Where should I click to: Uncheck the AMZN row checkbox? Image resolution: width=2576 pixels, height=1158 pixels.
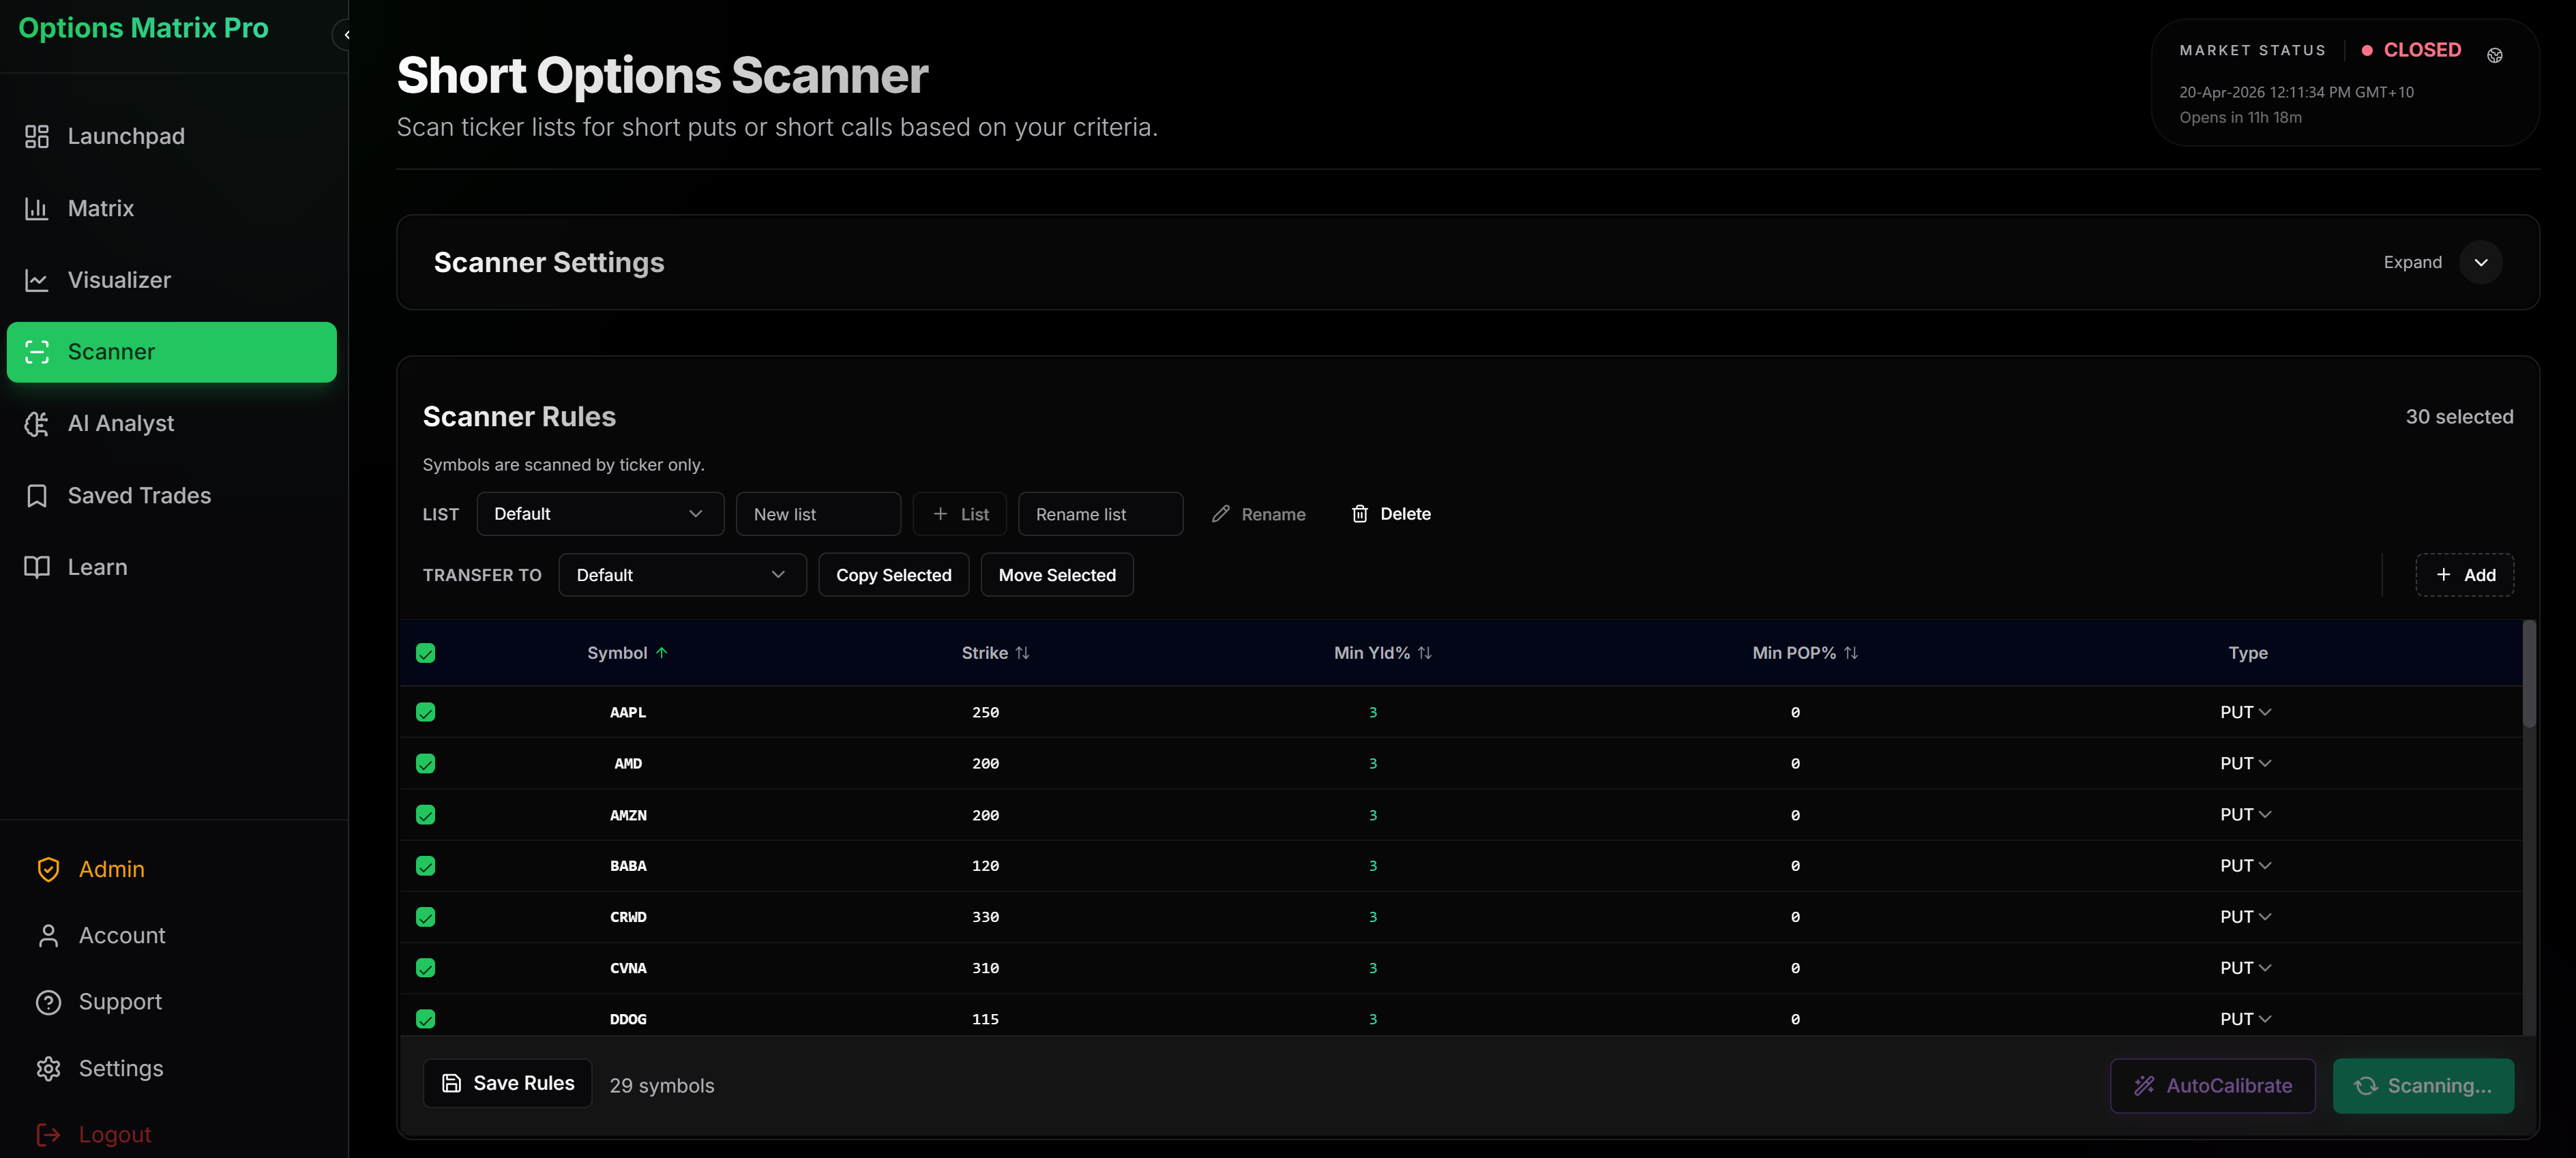[x=425, y=815]
